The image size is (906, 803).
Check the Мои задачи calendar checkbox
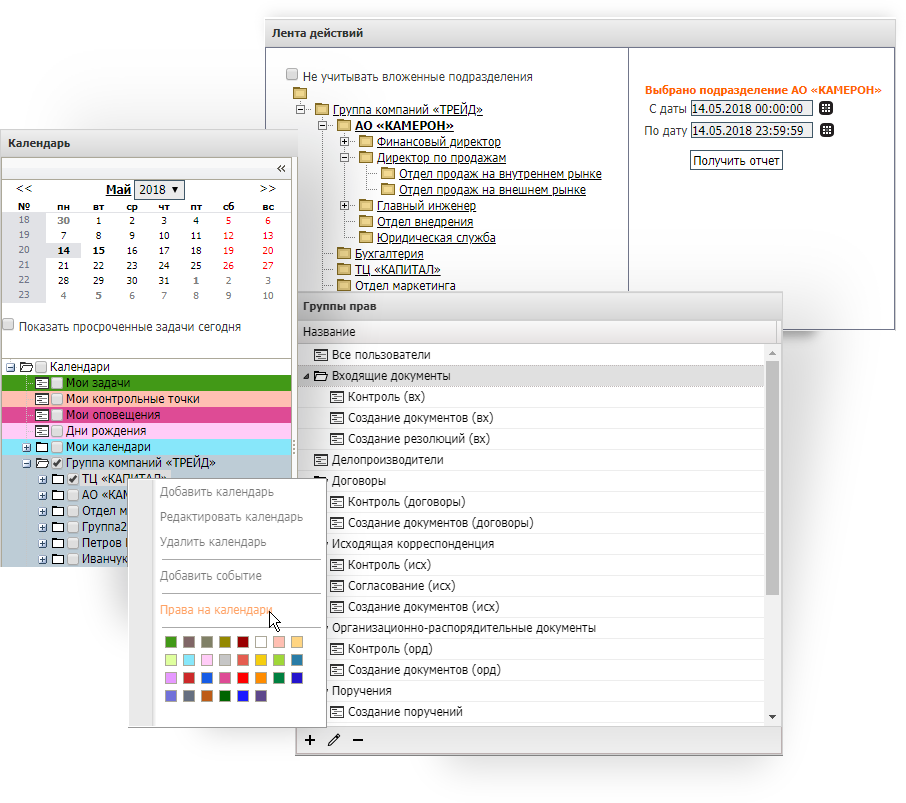(57, 383)
